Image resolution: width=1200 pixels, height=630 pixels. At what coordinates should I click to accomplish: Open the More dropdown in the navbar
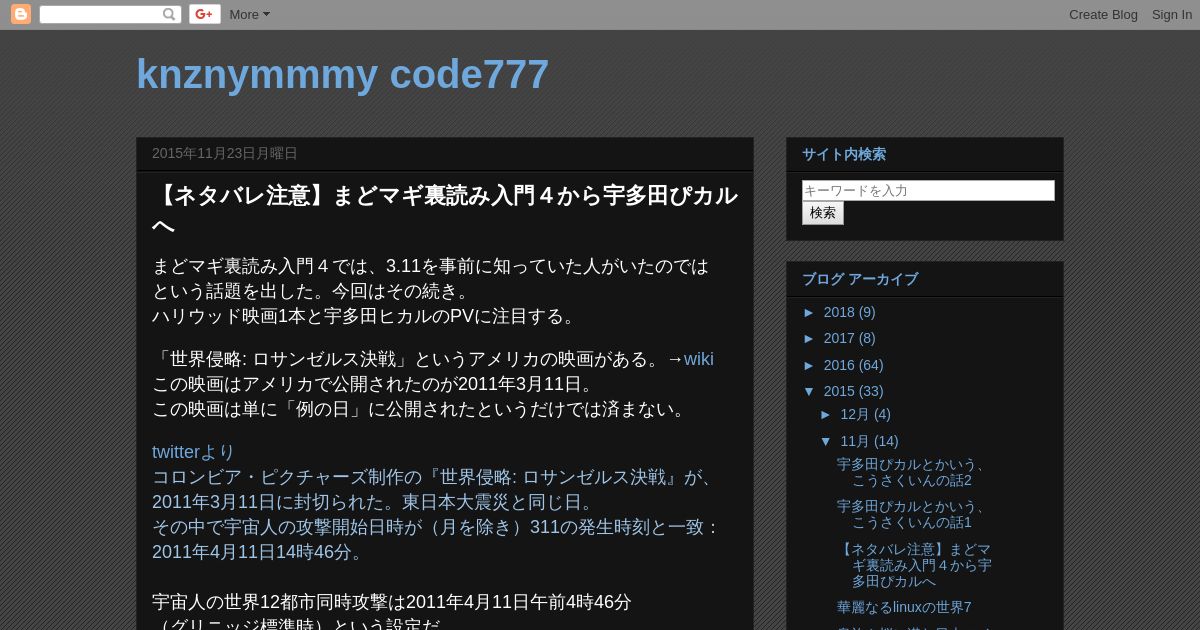tap(249, 14)
